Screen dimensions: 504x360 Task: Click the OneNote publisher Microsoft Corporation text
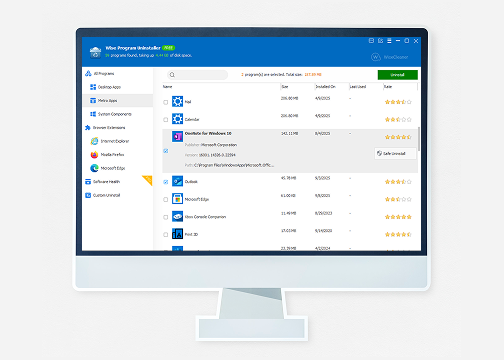219,145
